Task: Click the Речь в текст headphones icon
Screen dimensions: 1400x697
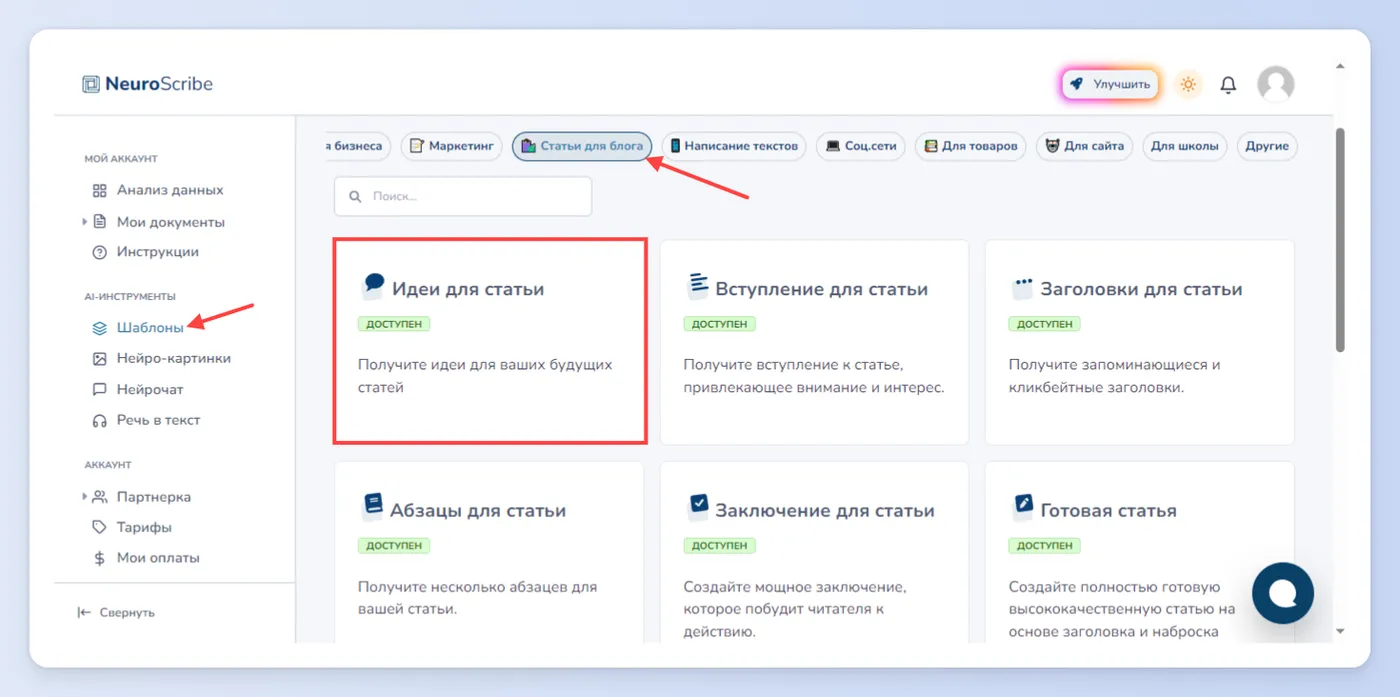Action: (99, 420)
